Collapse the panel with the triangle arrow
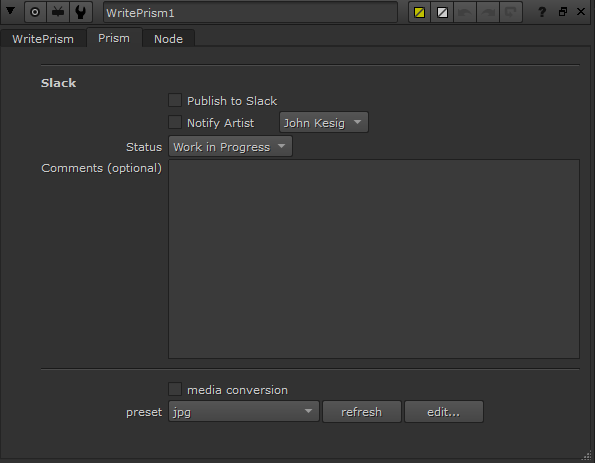The width and height of the screenshot is (595, 463). click(x=10, y=11)
